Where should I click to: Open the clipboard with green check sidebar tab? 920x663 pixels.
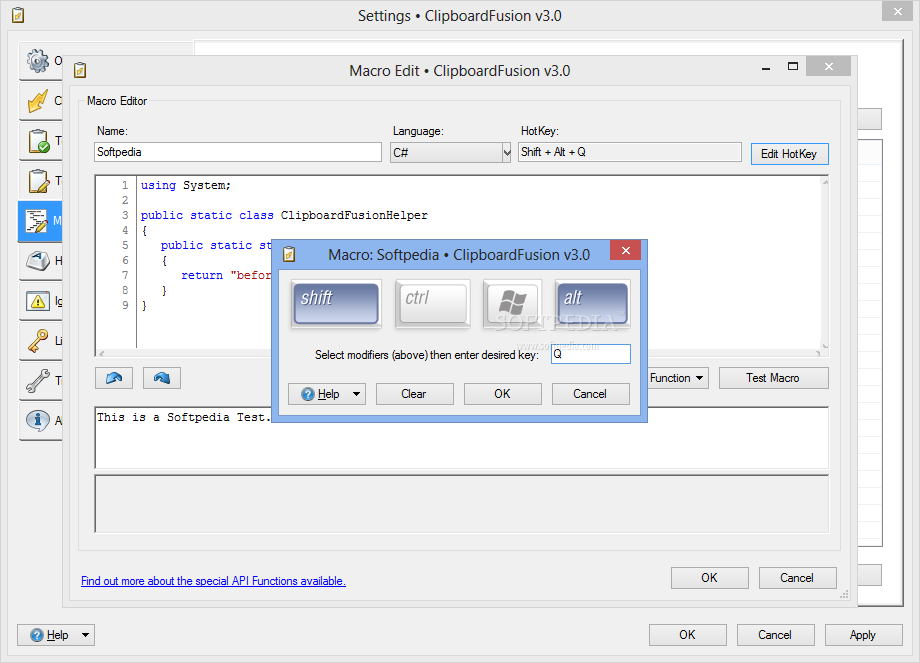pos(40,141)
